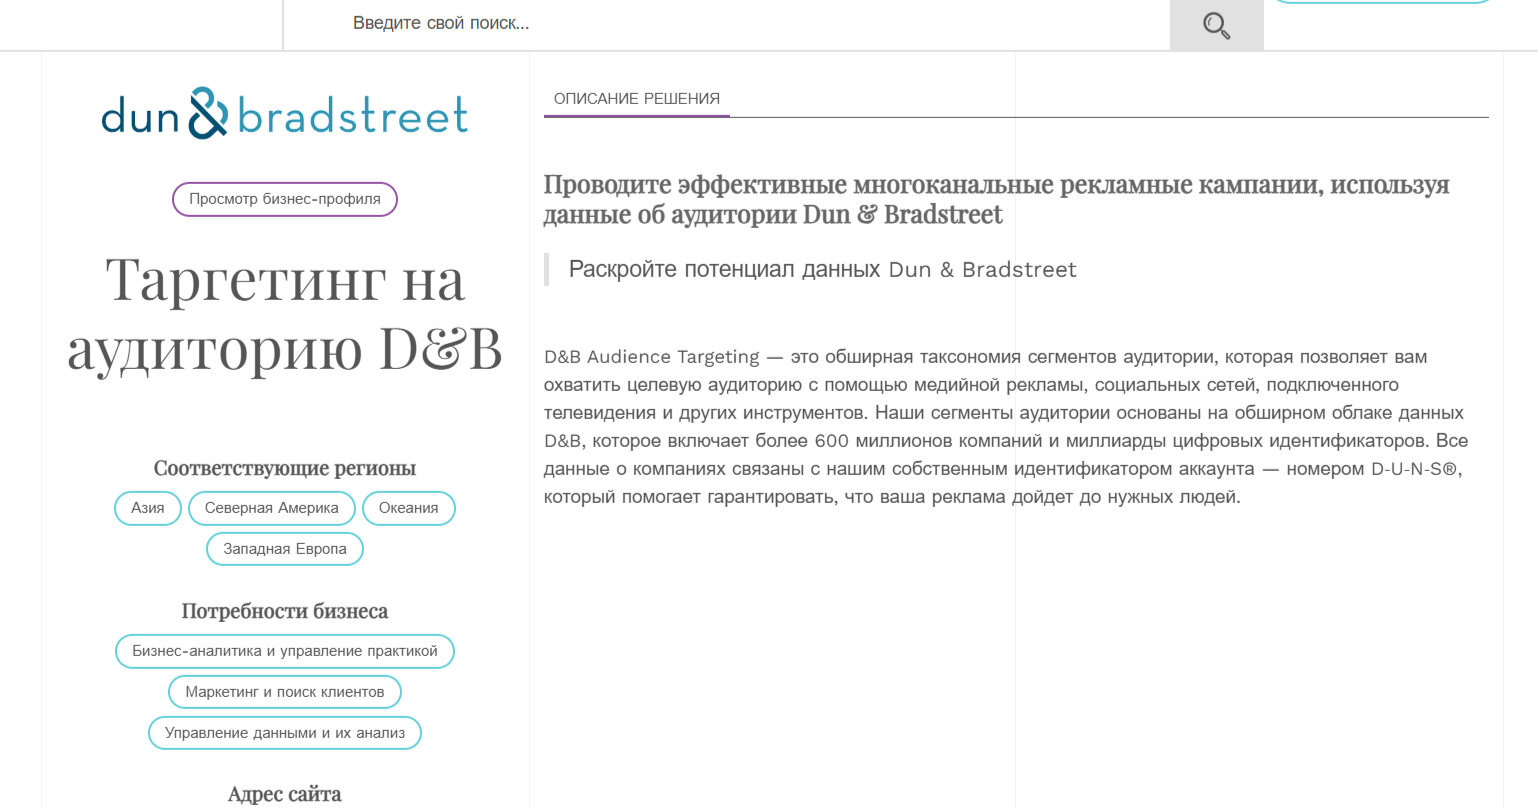Click the Соответствующие регионы heading
This screenshot has height=809, width=1538.
[284, 467]
